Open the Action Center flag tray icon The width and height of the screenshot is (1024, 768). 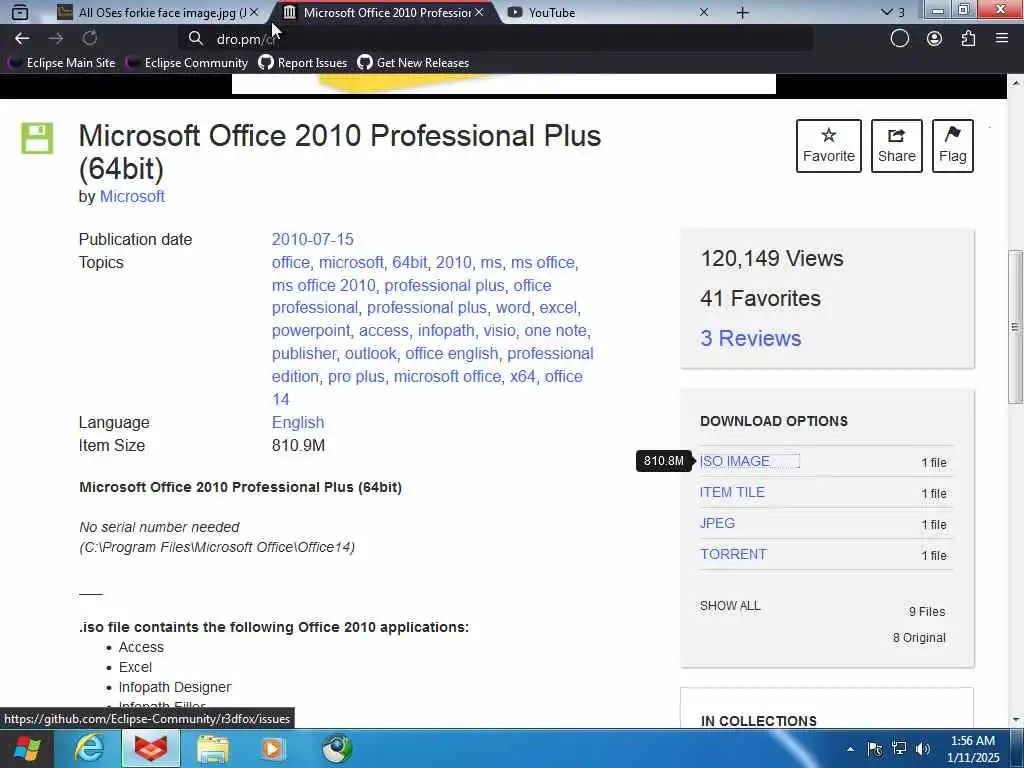(874, 749)
